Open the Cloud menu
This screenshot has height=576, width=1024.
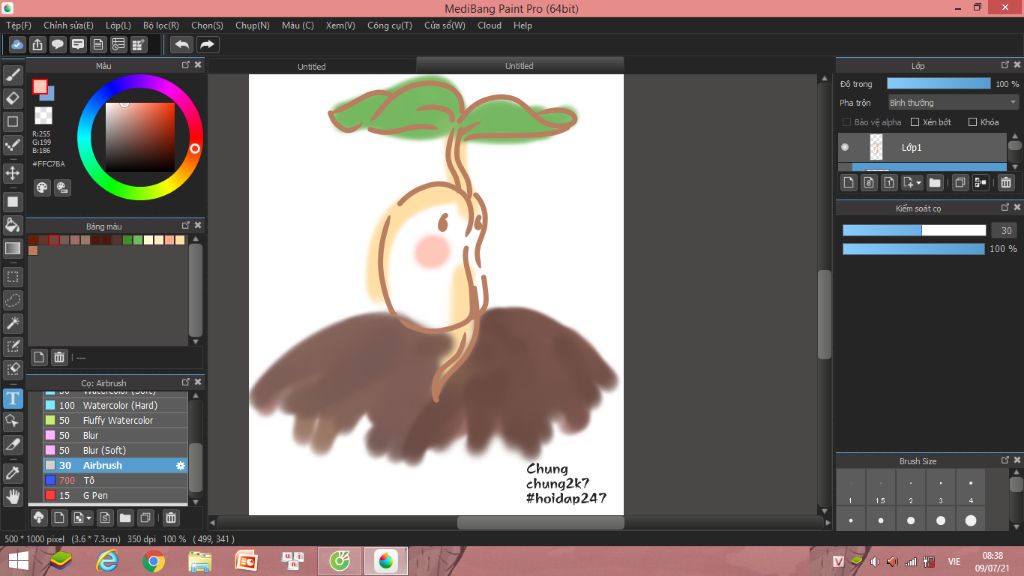click(489, 25)
